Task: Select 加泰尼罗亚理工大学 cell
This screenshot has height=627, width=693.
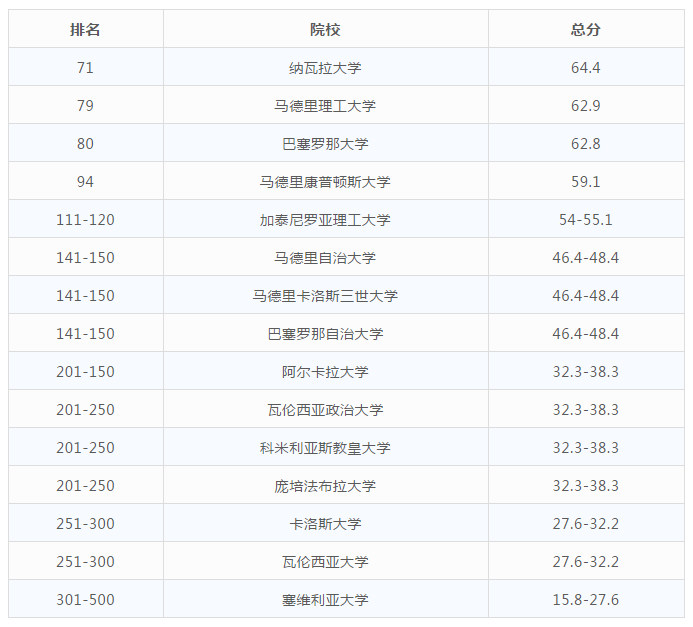Action: click(325, 220)
